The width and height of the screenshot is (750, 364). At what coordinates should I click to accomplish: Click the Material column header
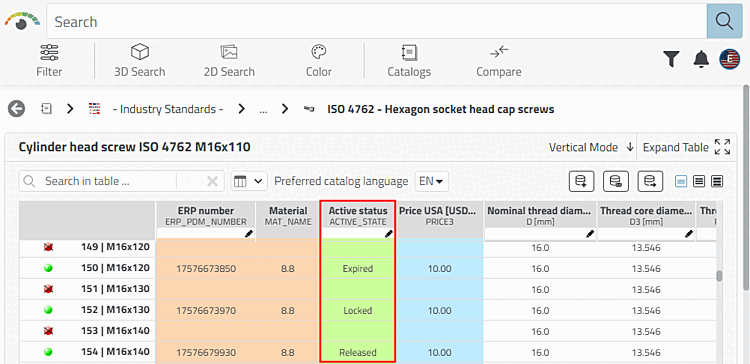click(287, 215)
